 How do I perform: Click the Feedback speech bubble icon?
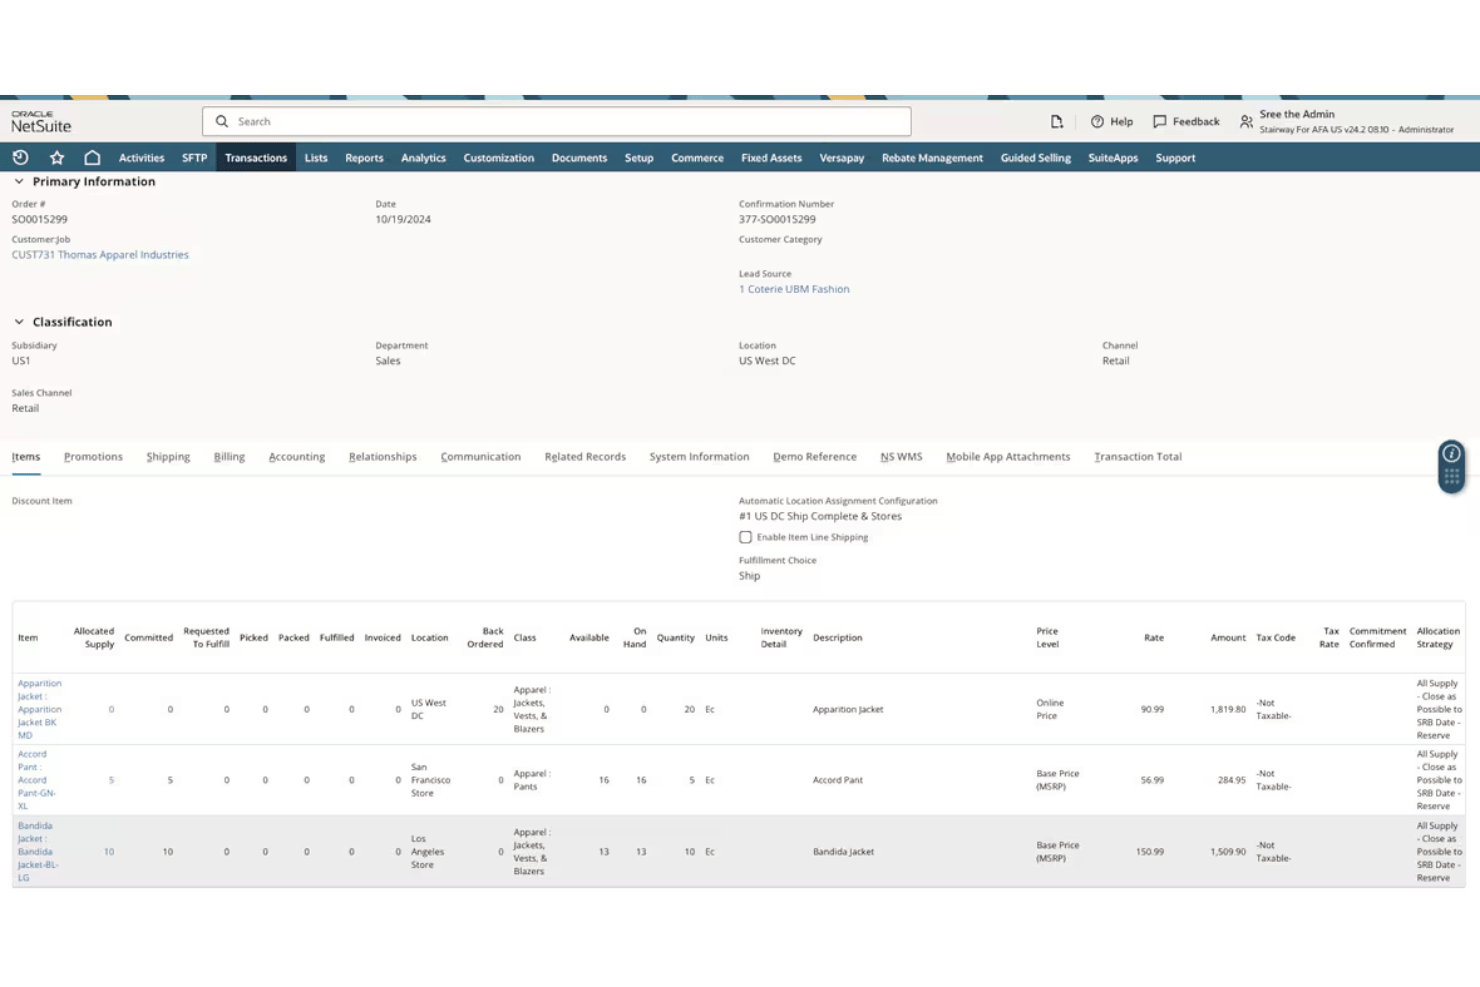(x=1159, y=121)
